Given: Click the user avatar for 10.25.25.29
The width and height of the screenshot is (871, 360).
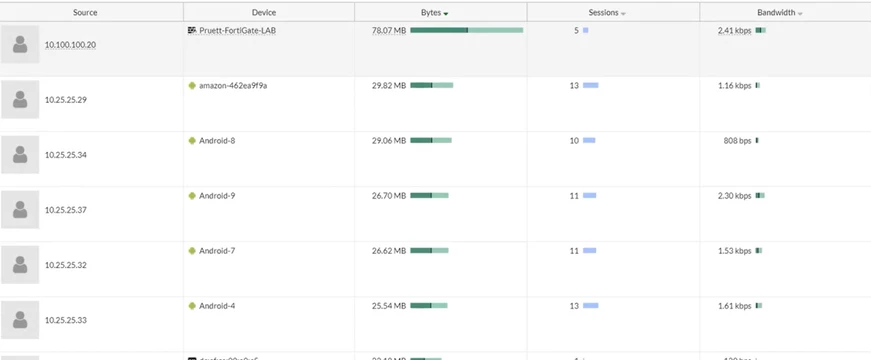Looking at the screenshot, I should pyautogui.click(x=20, y=99).
